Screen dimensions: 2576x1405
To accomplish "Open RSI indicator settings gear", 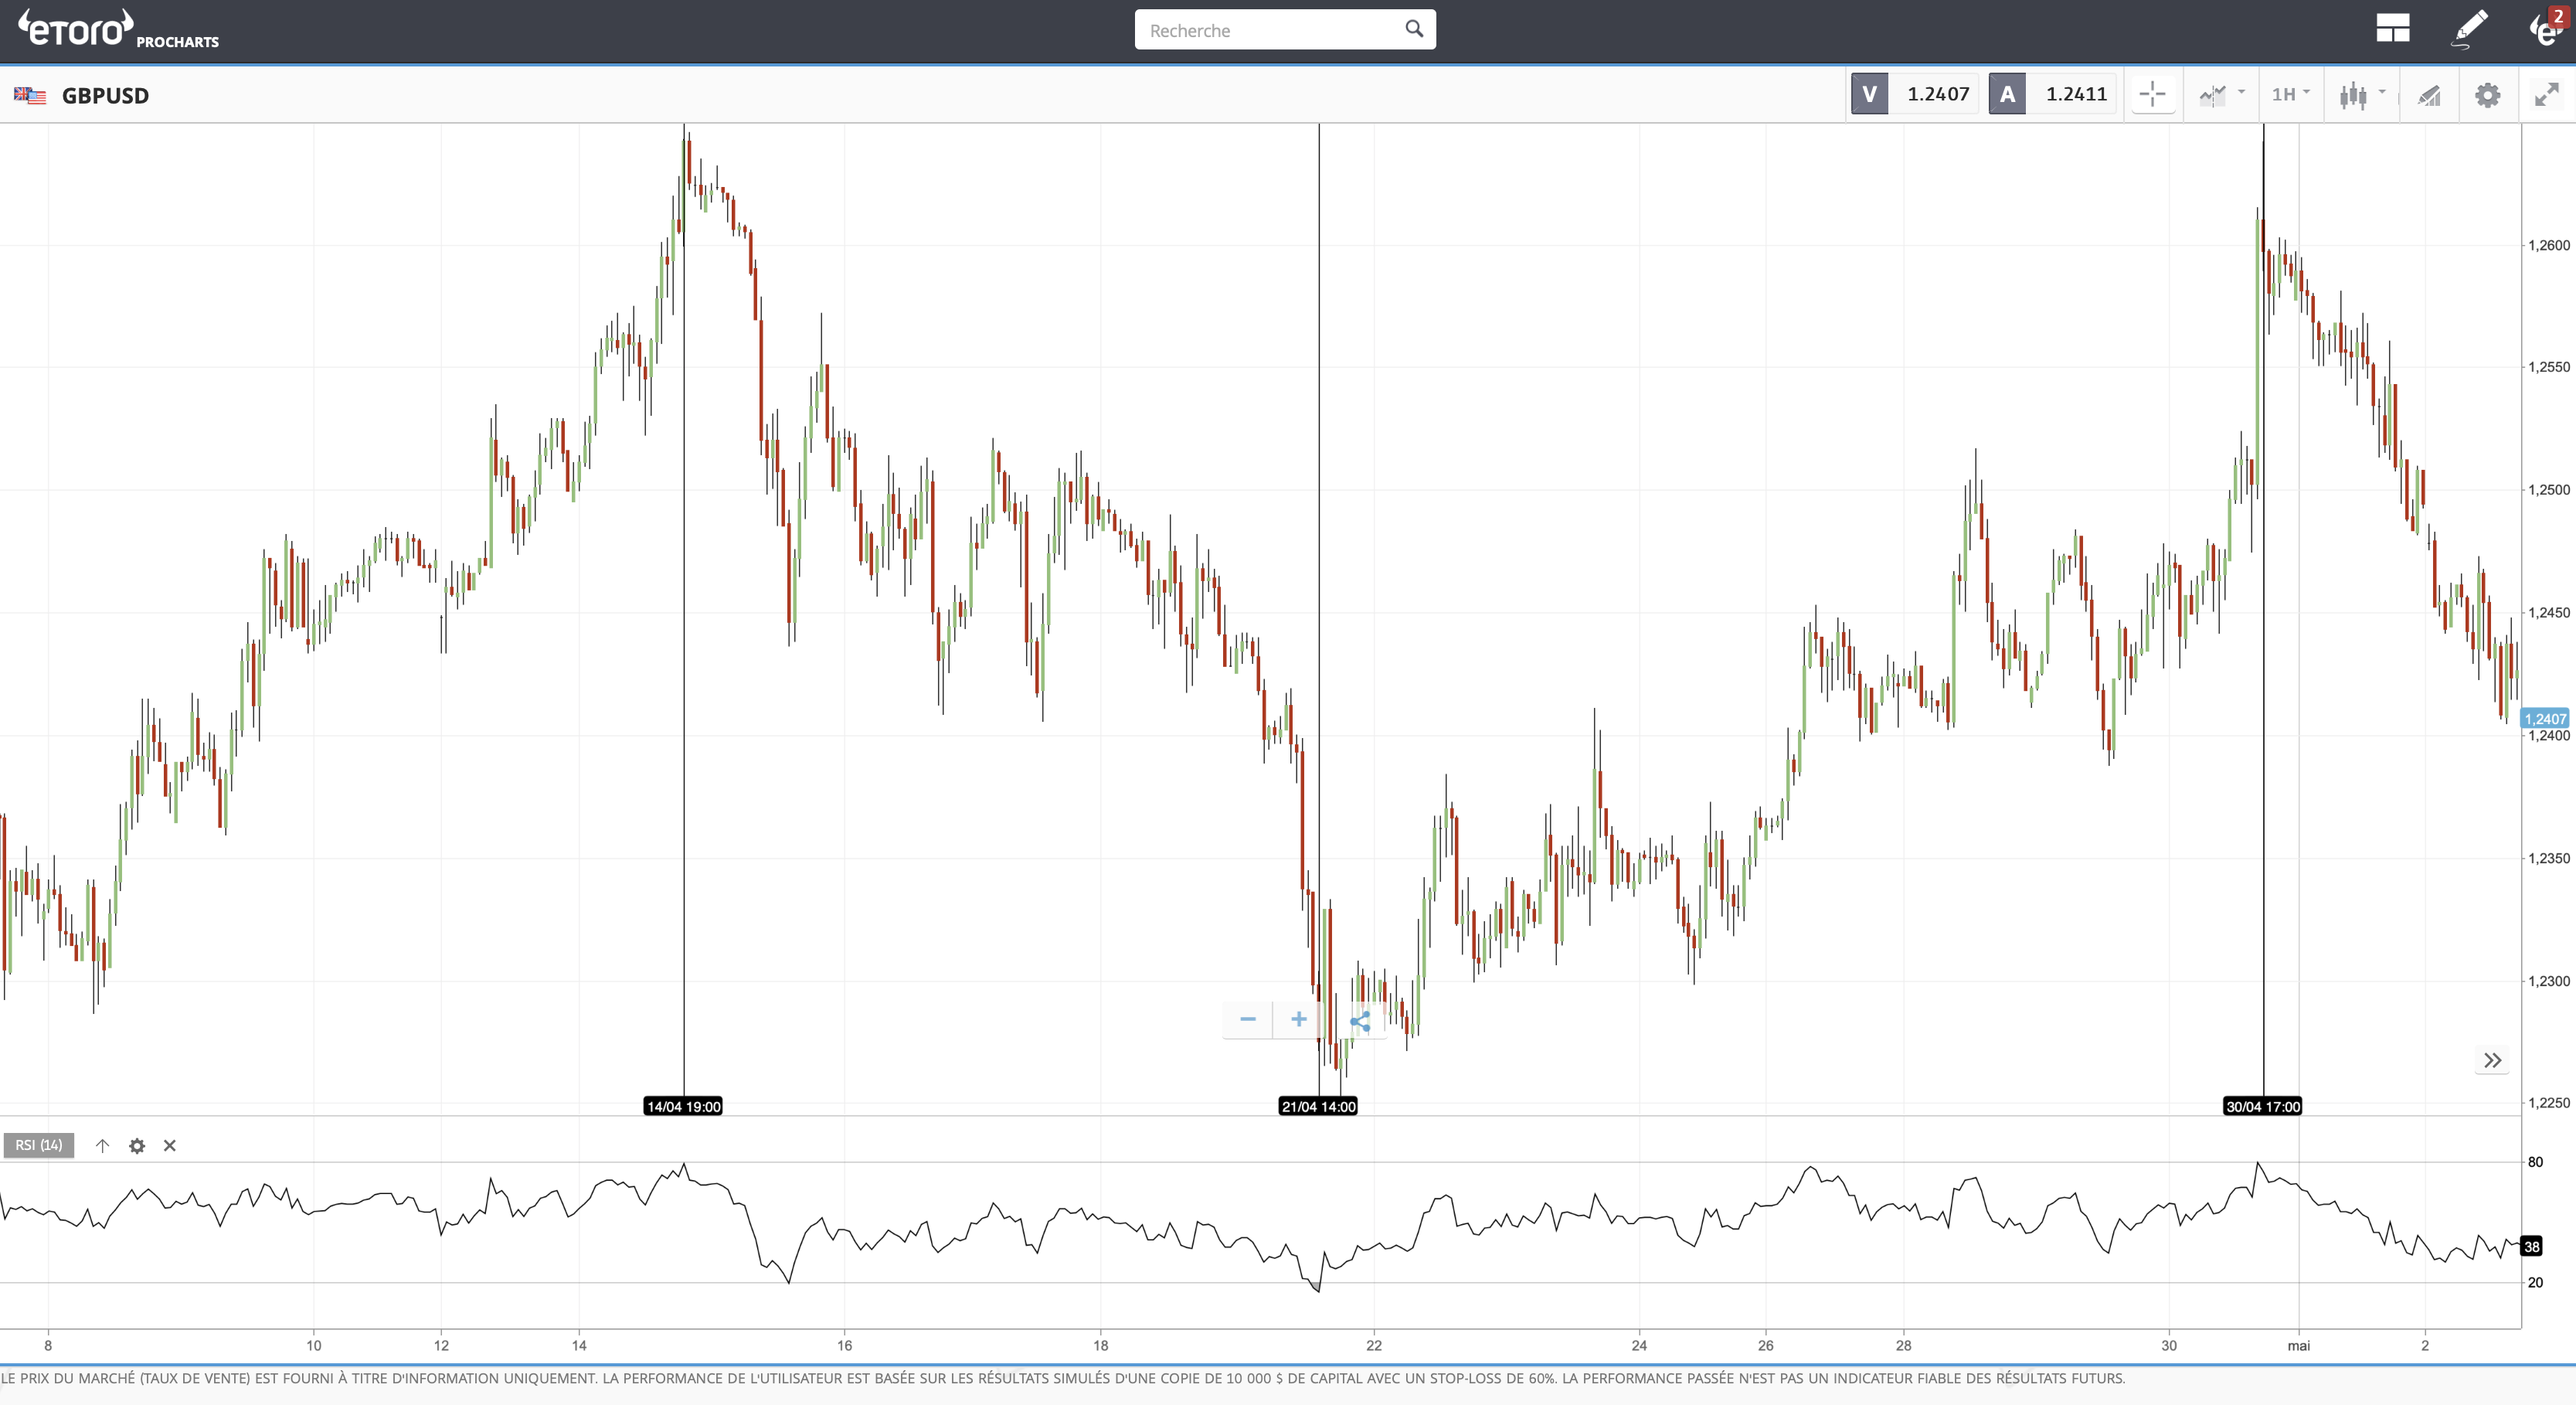I will click(x=137, y=1146).
